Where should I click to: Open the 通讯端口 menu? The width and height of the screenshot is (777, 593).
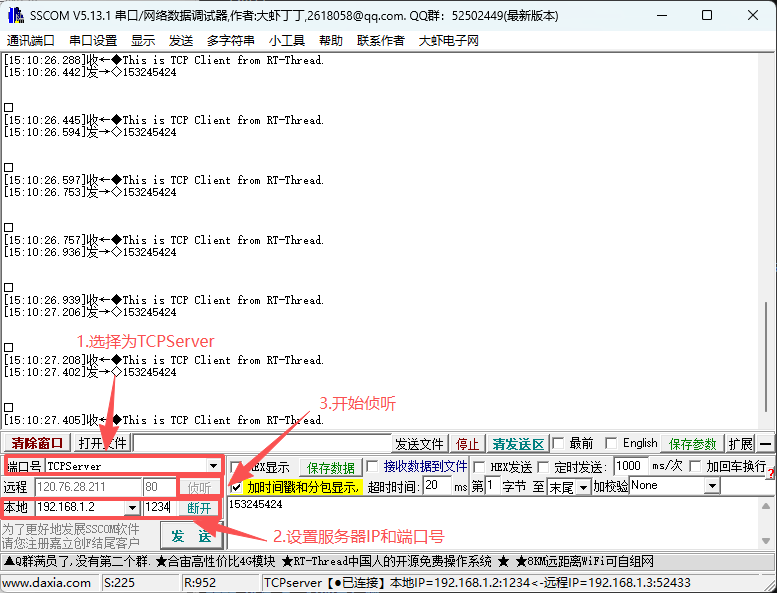[x=30, y=41]
